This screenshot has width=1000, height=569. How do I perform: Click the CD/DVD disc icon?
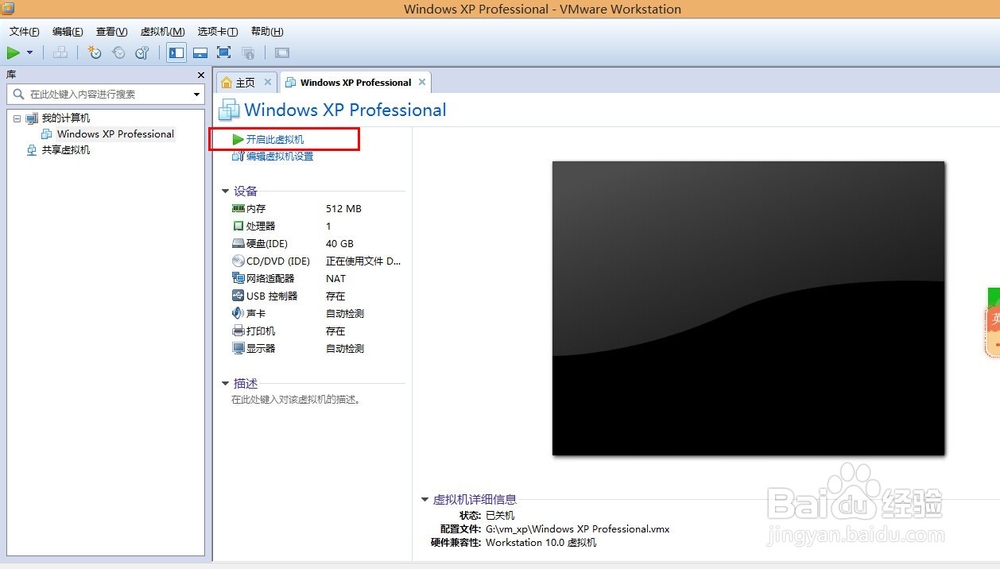[x=238, y=261]
